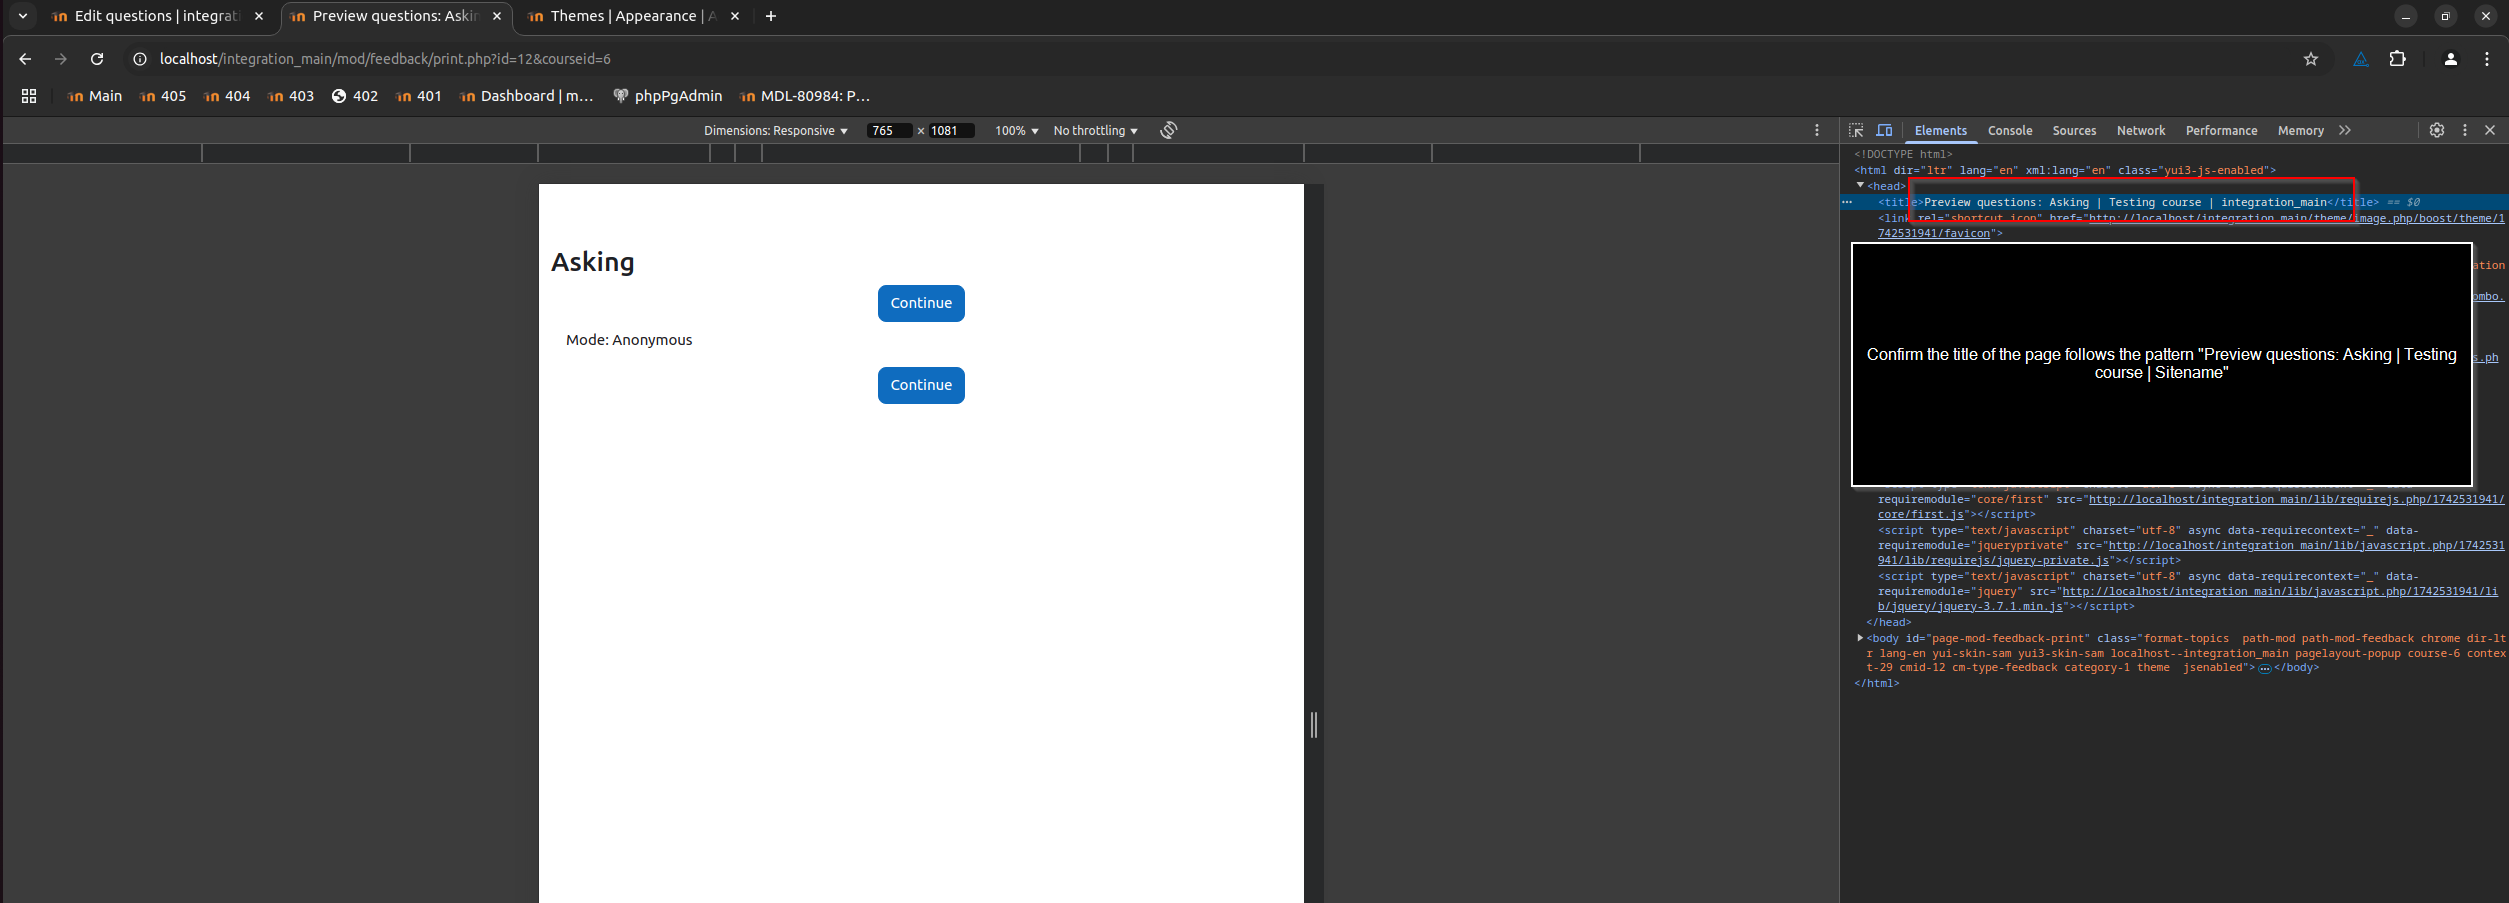The width and height of the screenshot is (2509, 903).
Task: Click the viewport resize handle
Action: point(1314,725)
